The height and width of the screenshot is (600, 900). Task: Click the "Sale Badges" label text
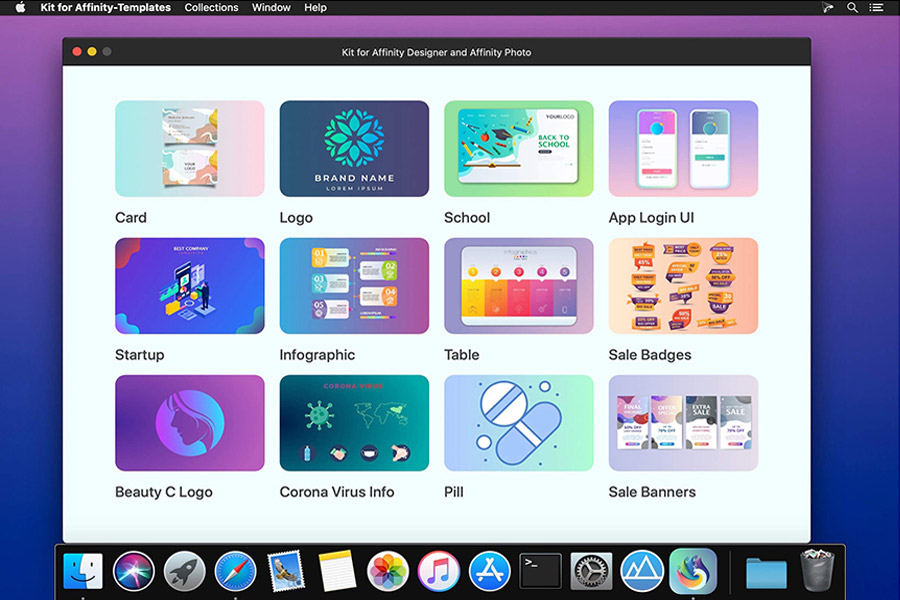point(650,355)
